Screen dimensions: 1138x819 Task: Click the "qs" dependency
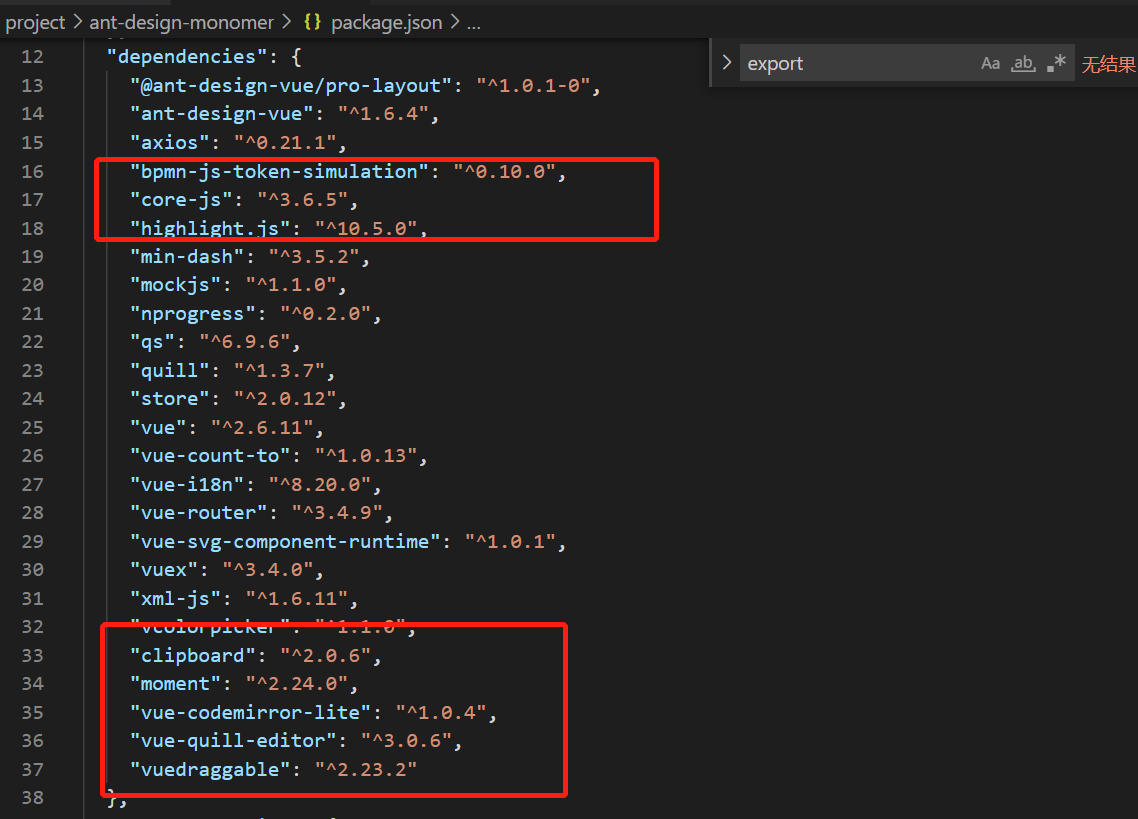[x=152, y=342]
